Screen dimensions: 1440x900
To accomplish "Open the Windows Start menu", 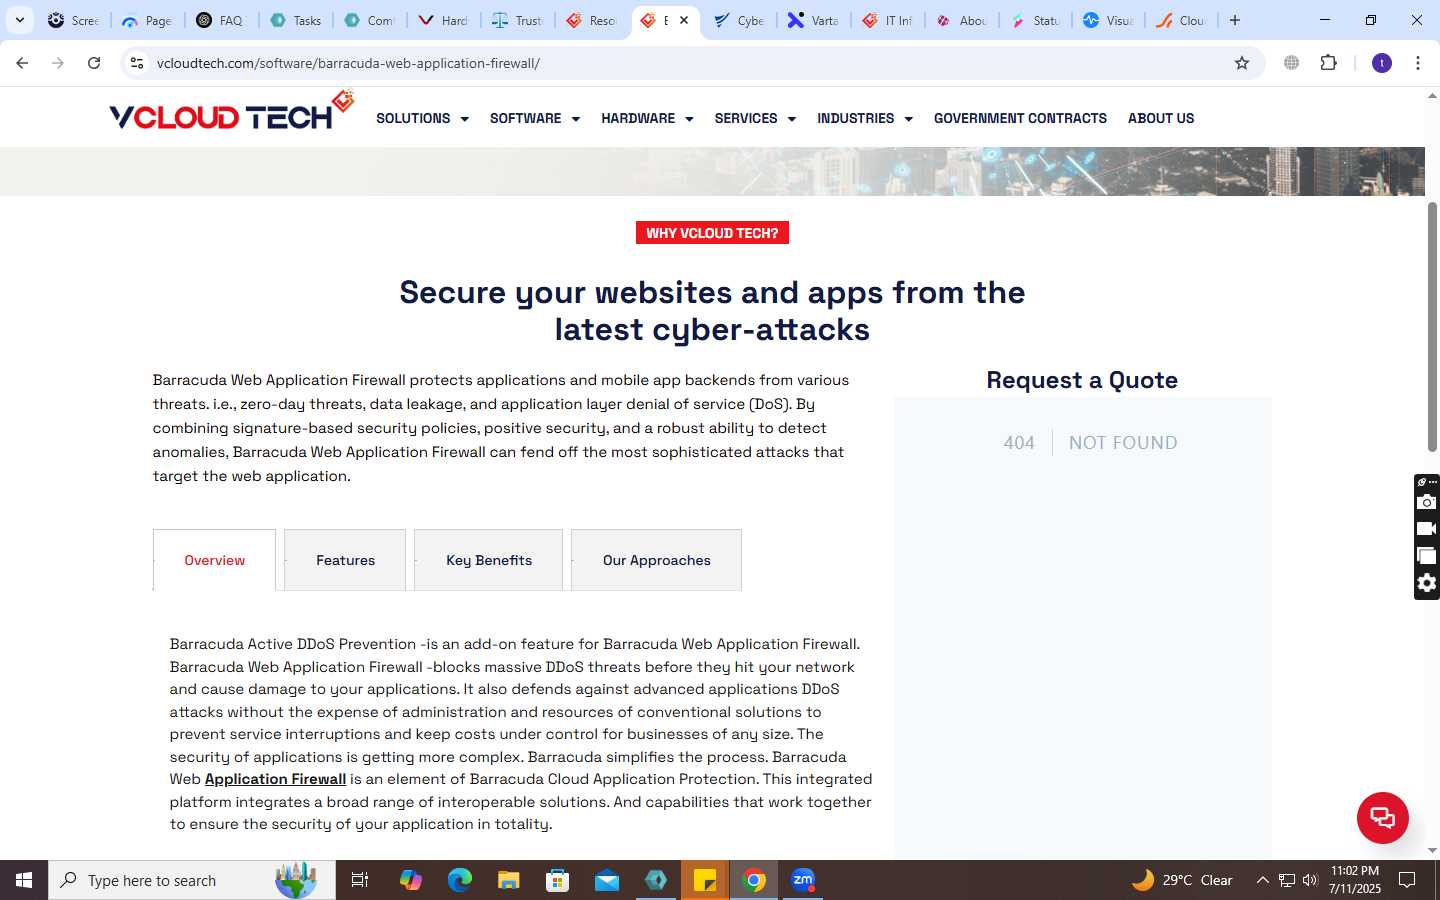I will pyautogui.click(x=24, y=880).
